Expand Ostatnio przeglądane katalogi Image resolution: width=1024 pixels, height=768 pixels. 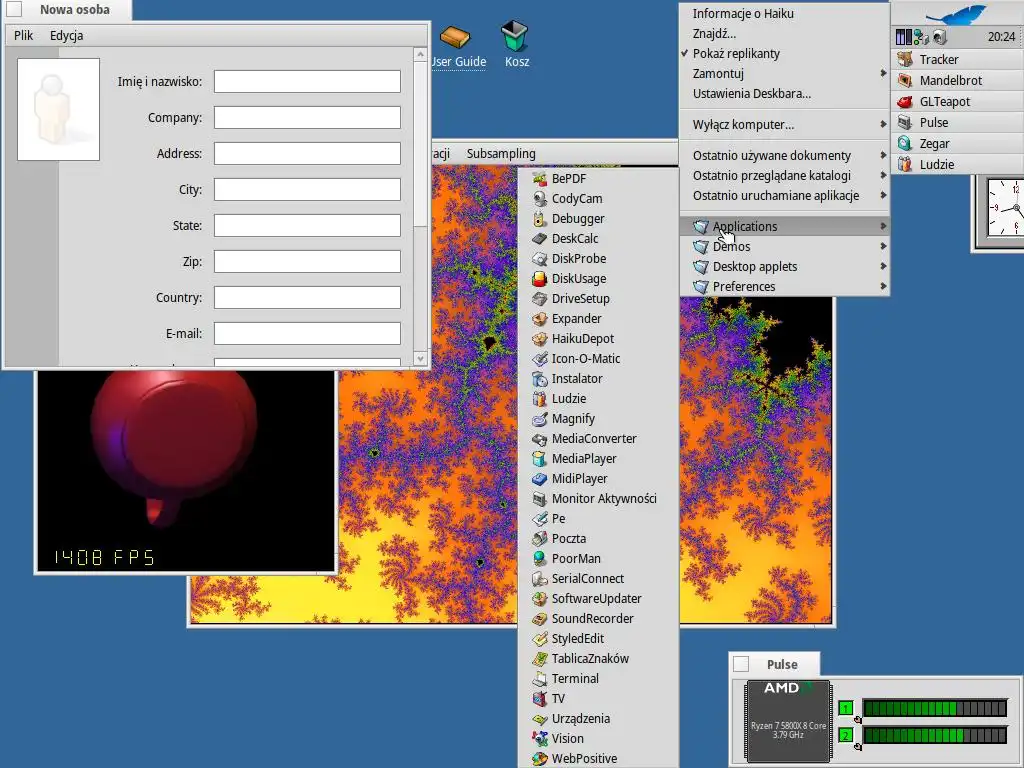point(784,176)
